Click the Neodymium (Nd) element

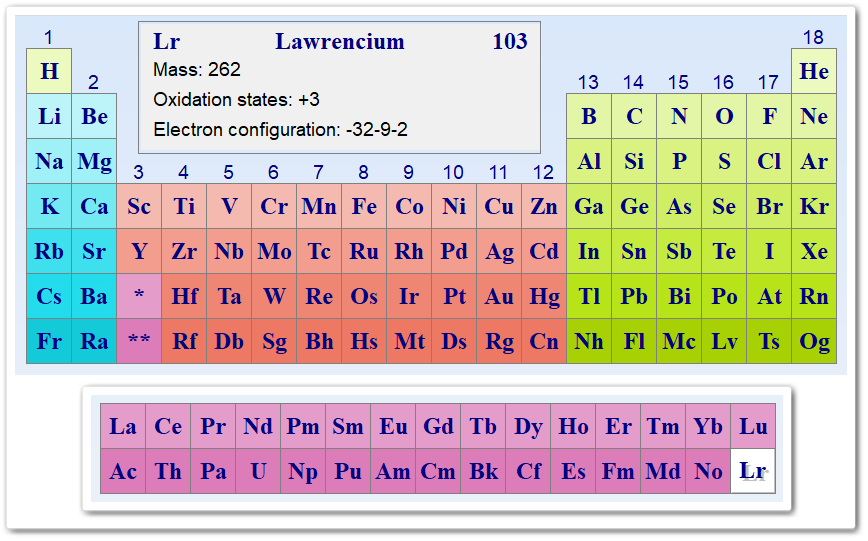258,426
